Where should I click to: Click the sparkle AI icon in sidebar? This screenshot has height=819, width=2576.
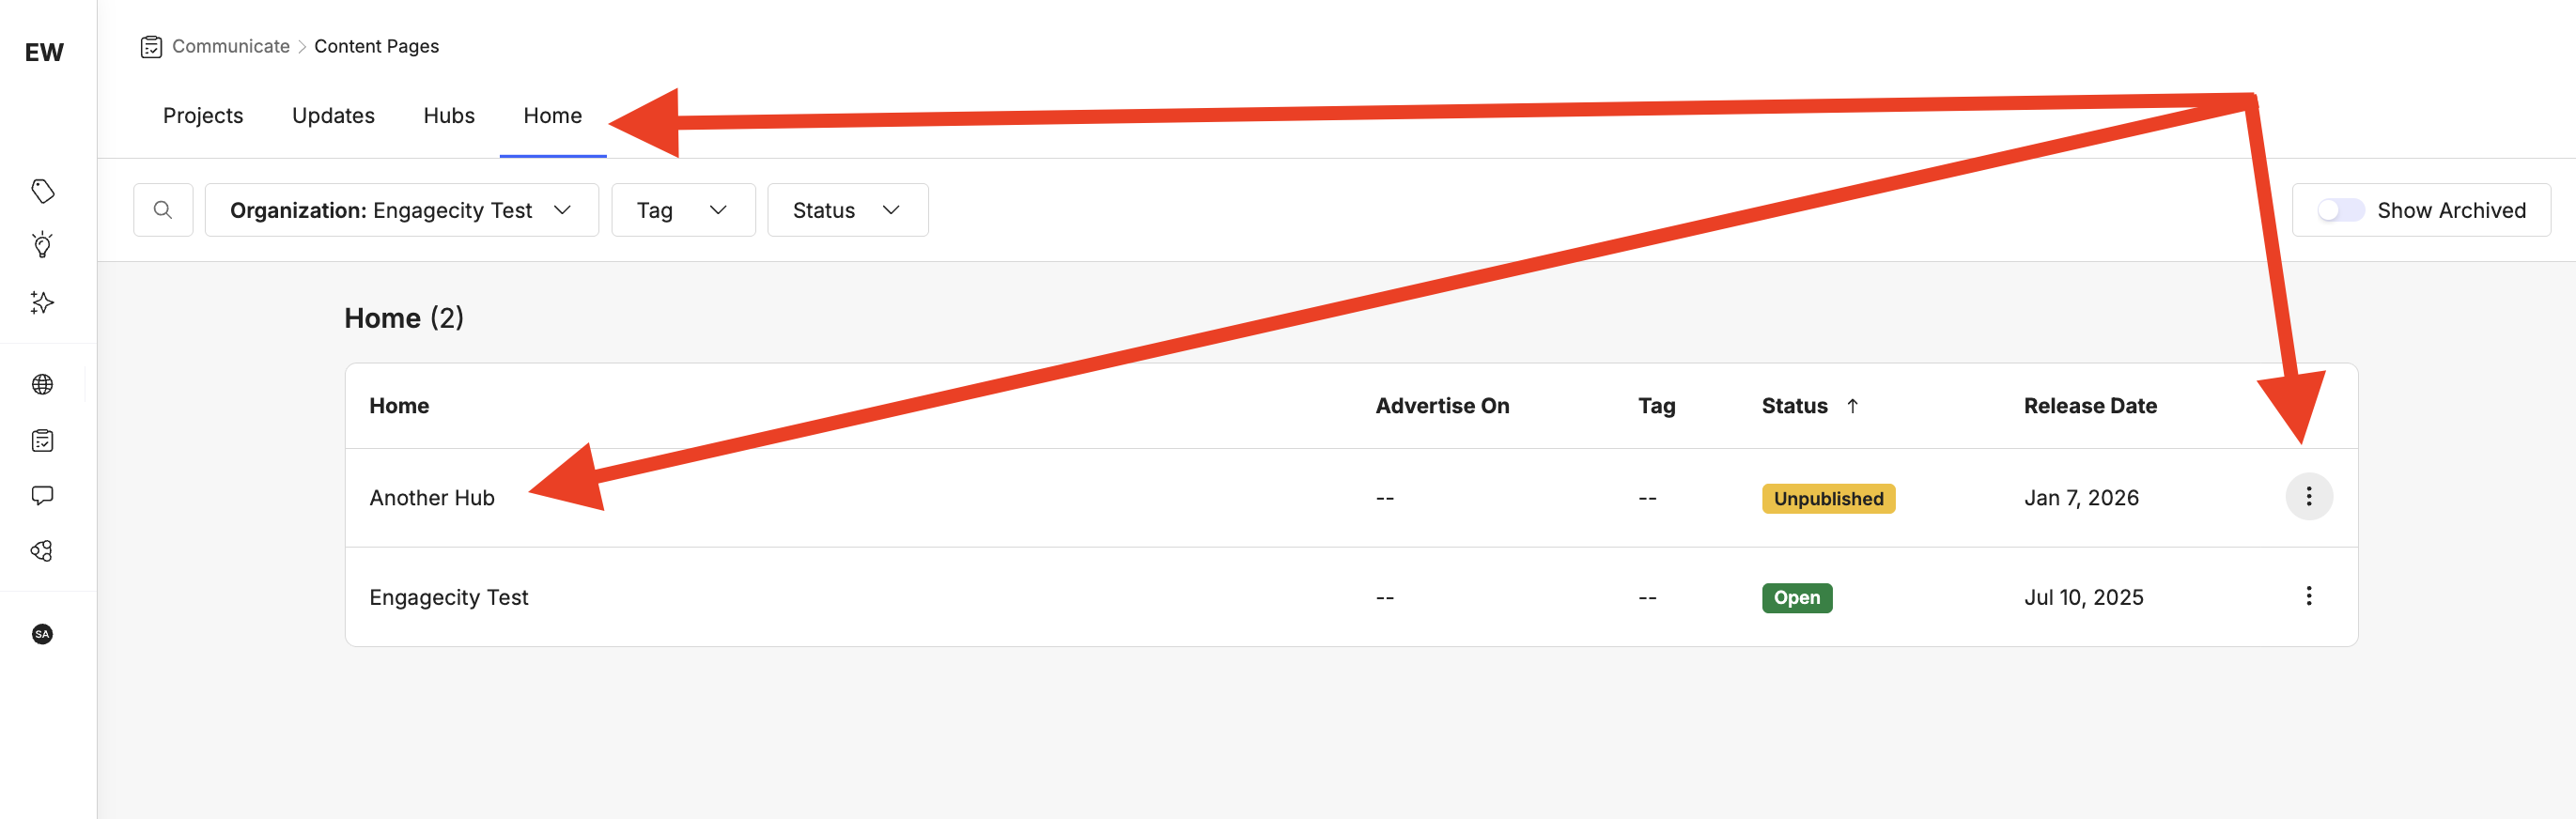[42, 302]
